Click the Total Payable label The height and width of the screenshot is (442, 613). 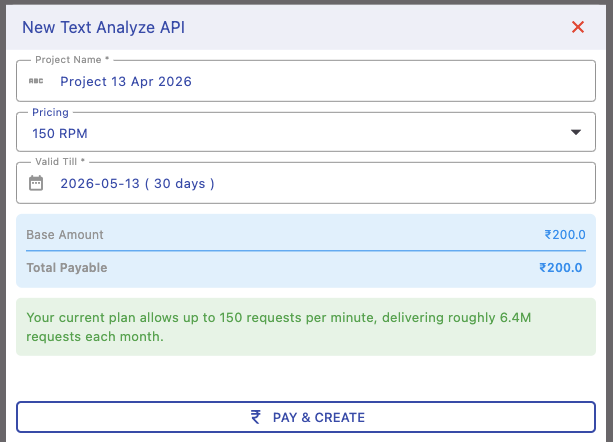pyautogui.click(x=67, y=267)
